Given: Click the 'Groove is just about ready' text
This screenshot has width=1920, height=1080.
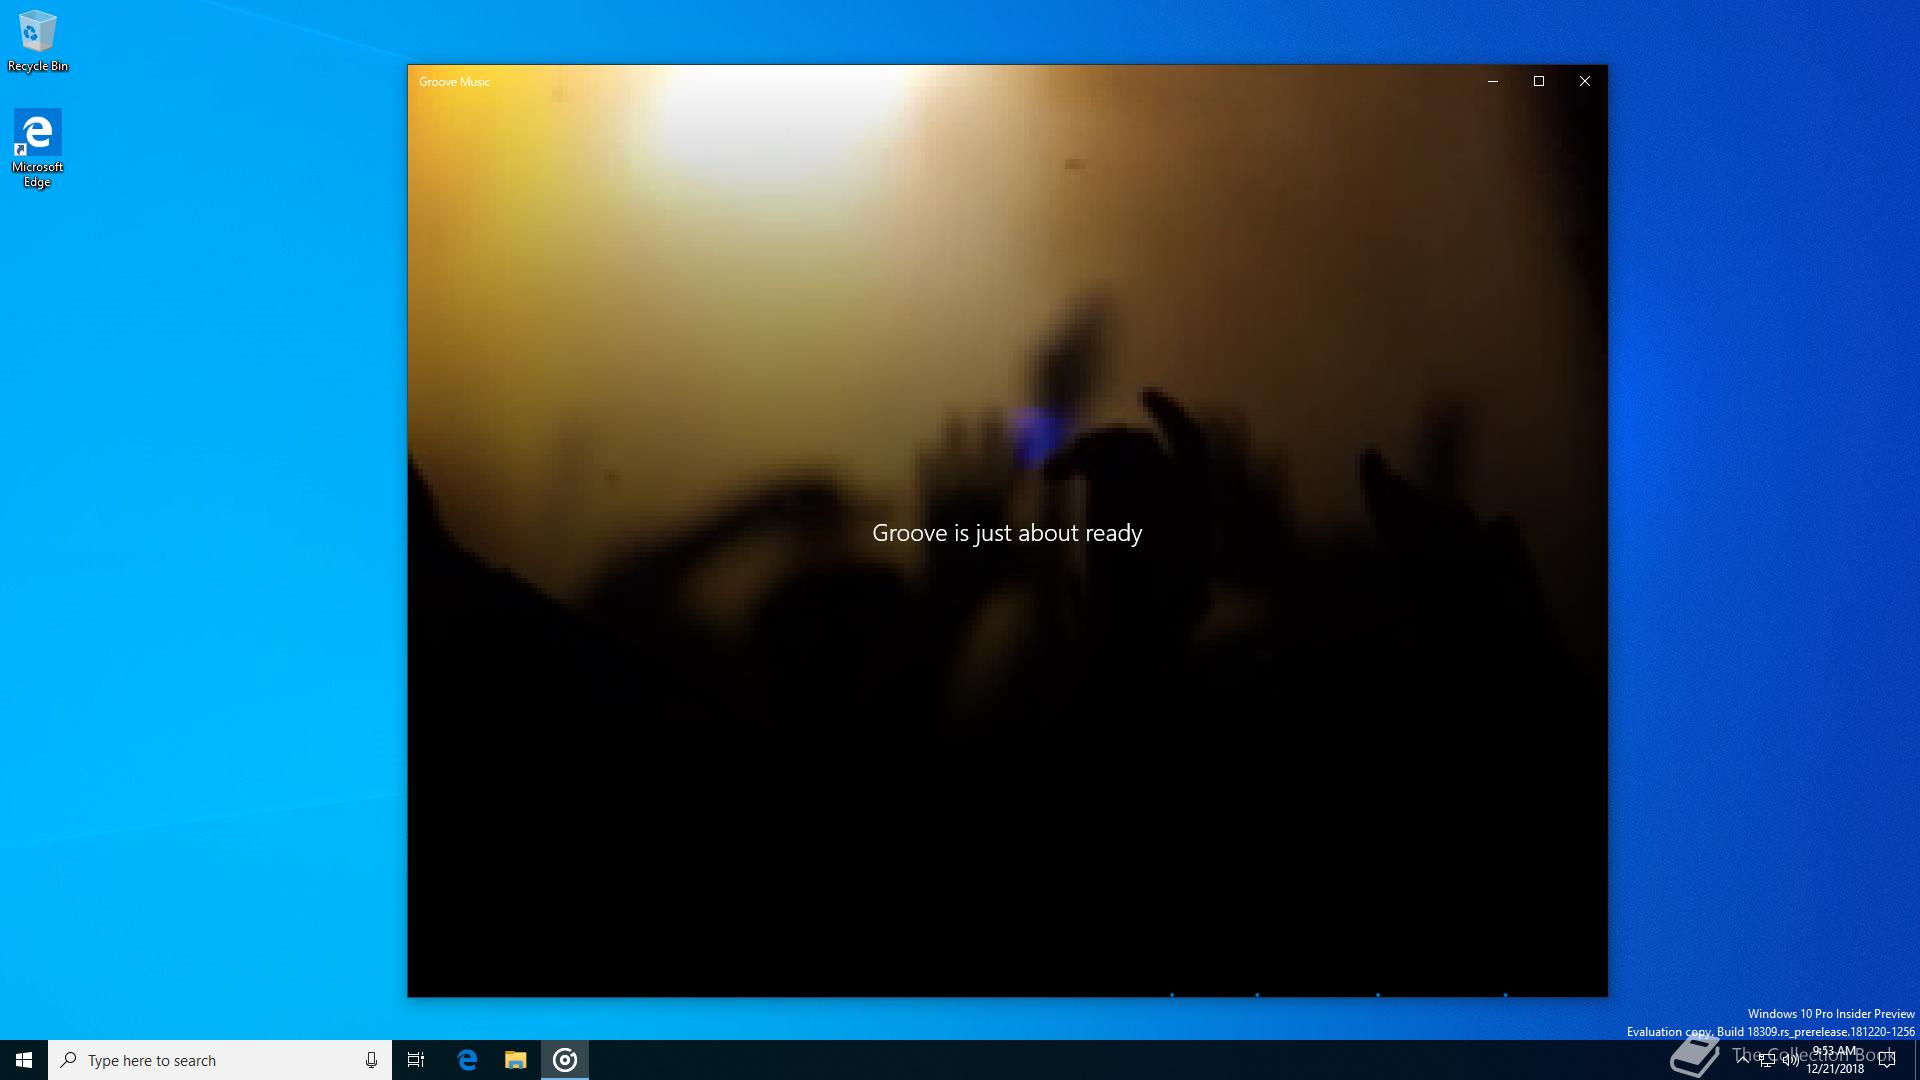Looking at the screenshot, I should point(1007,533).
